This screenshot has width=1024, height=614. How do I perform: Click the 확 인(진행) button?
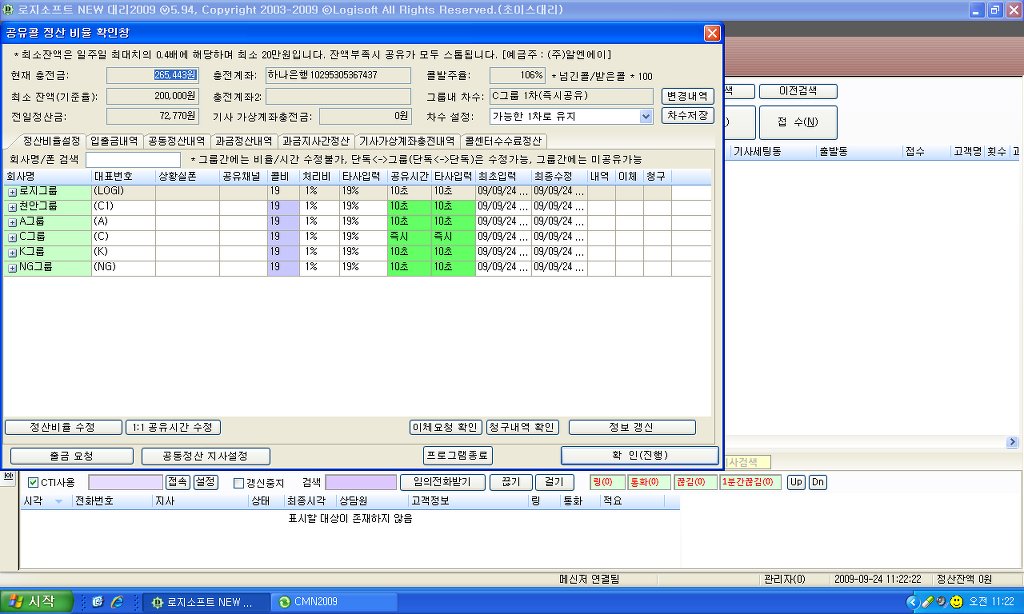pyautogui.click(x=639, y=455)
